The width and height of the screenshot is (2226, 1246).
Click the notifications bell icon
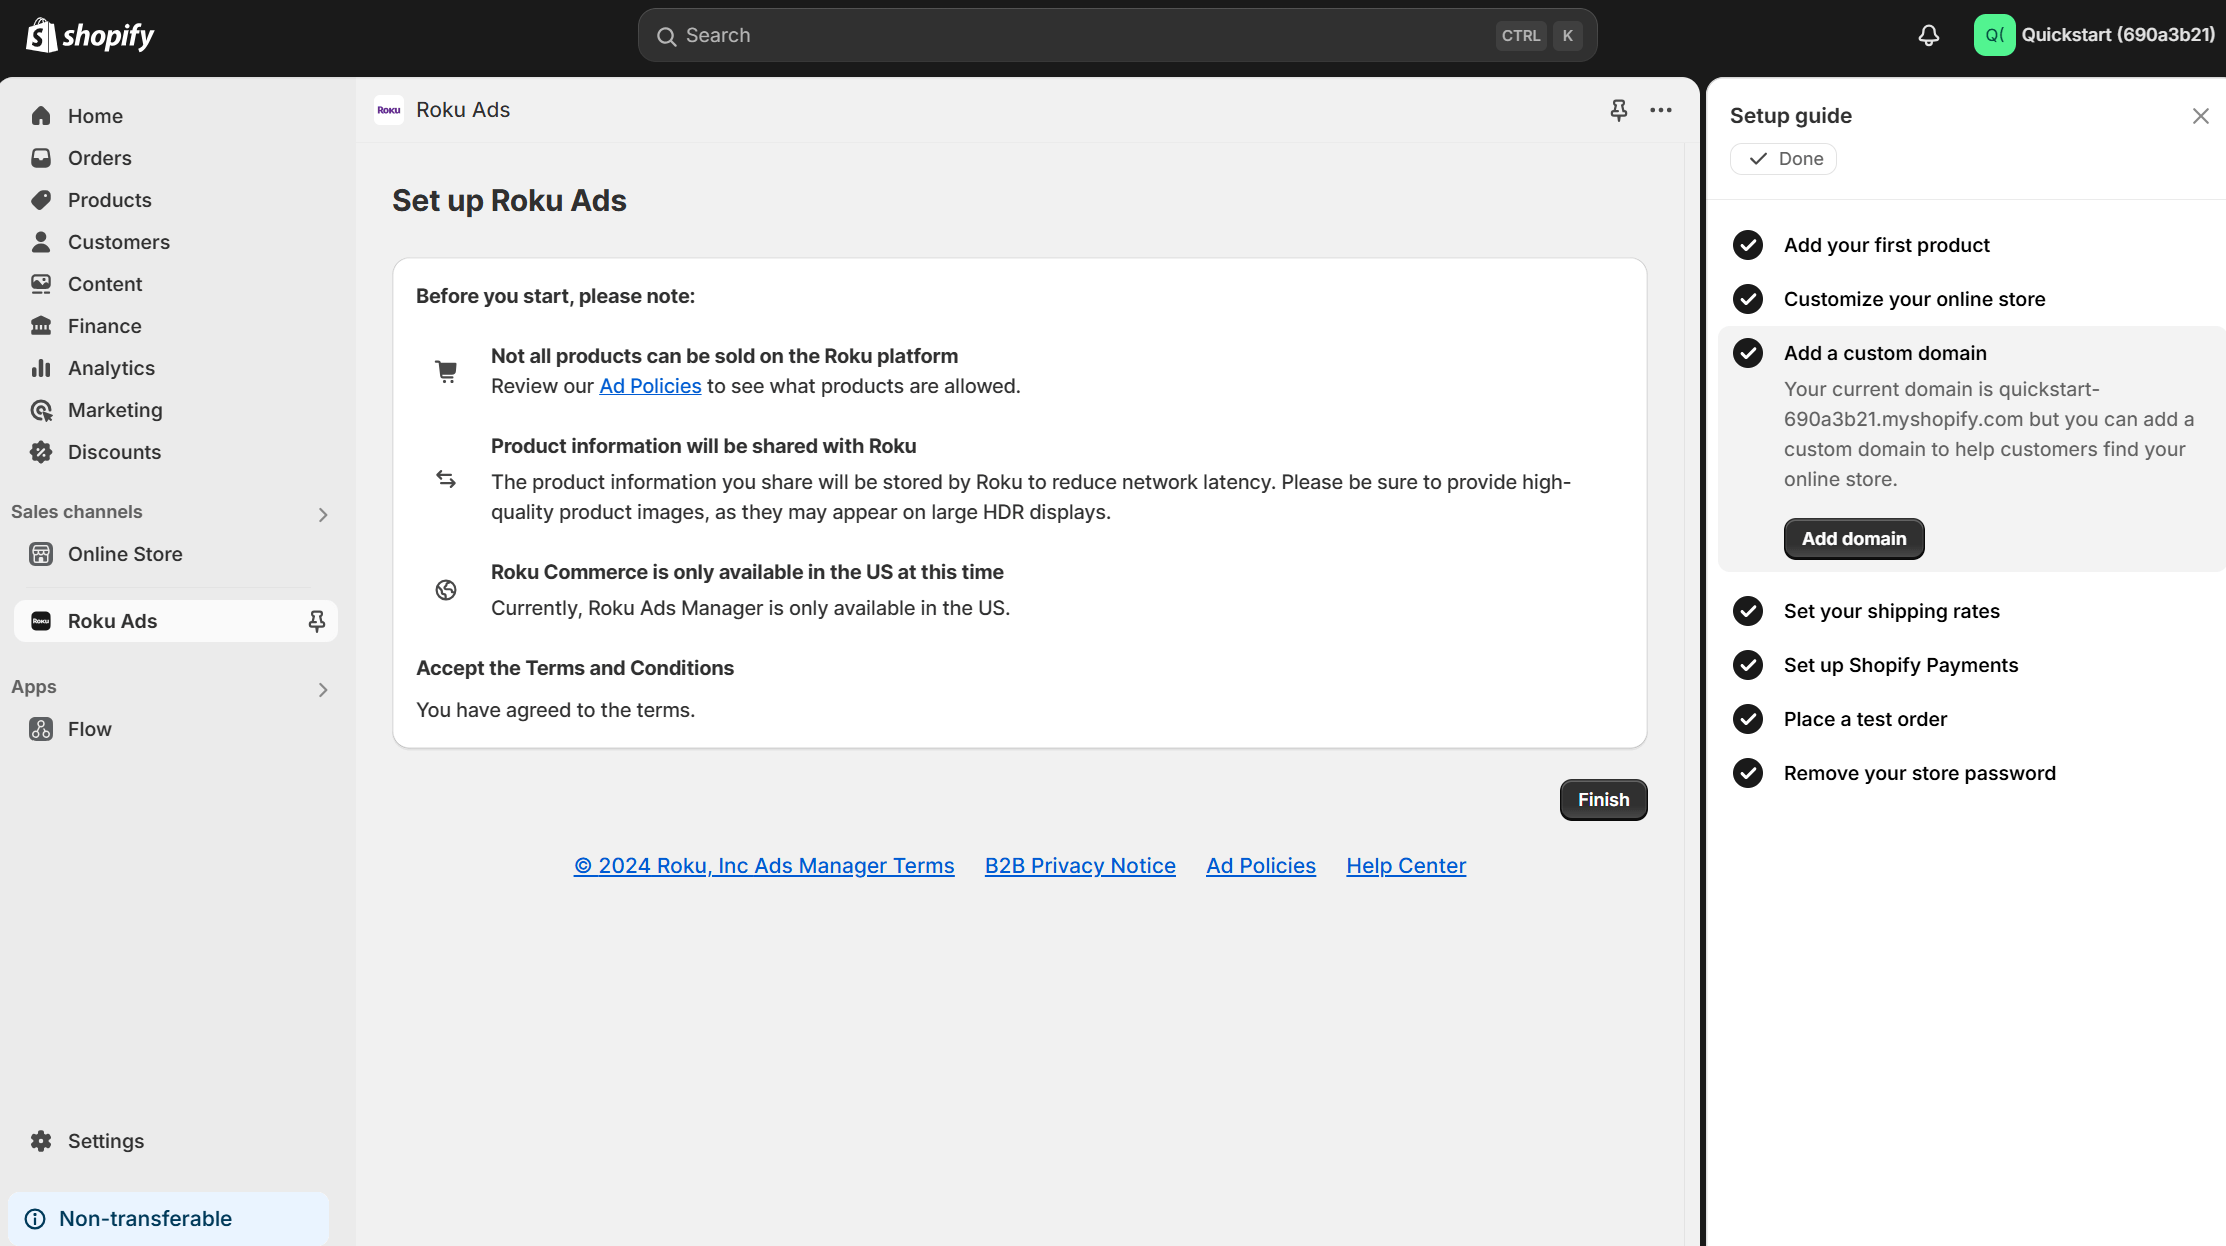coord(1928,36)
